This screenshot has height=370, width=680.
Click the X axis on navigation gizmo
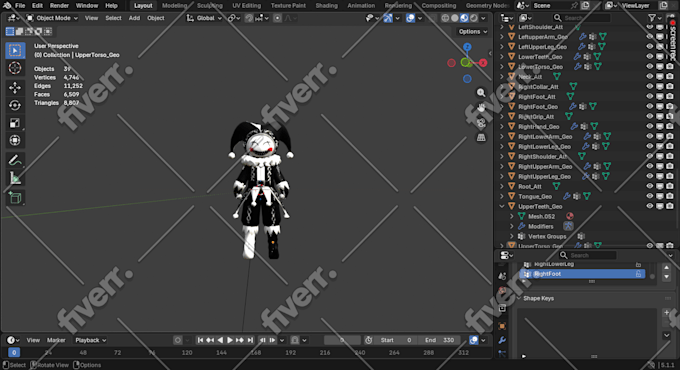(483, 63)
